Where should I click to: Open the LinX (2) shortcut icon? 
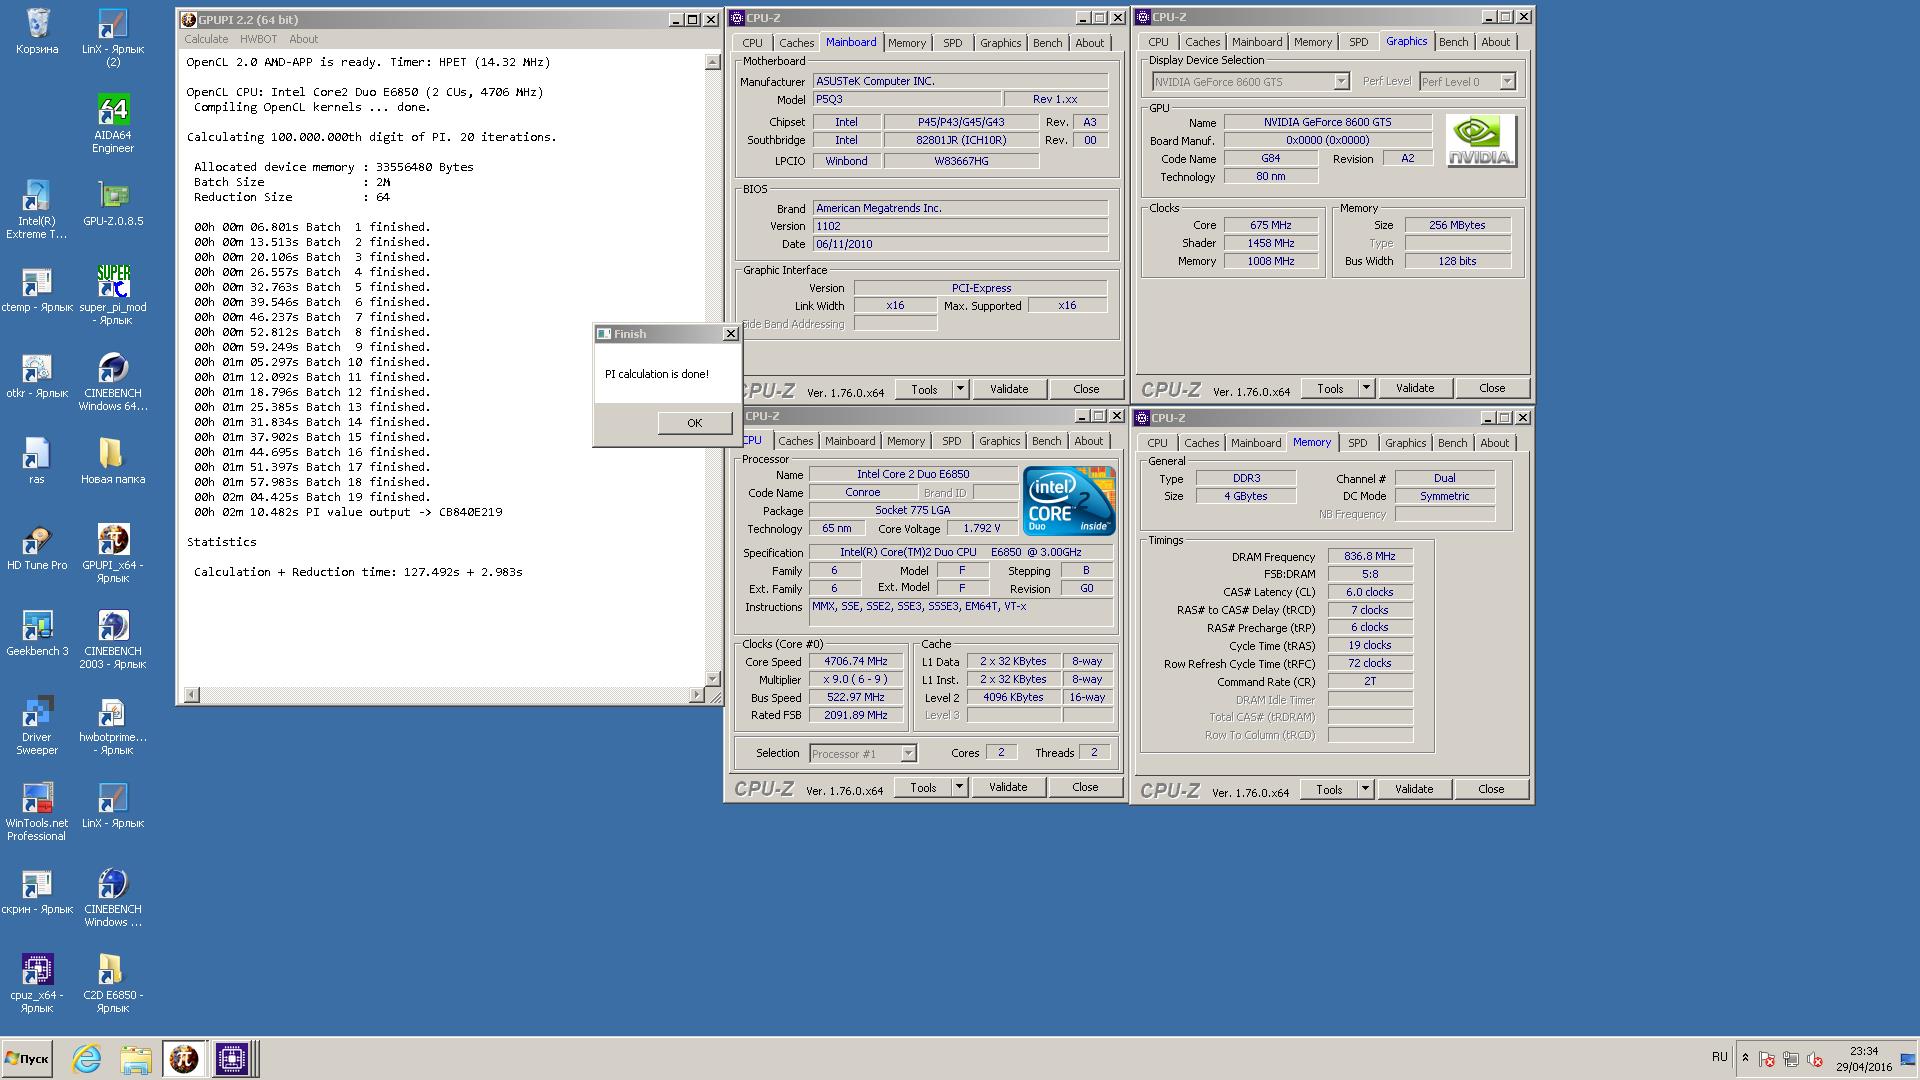point(113,38)
